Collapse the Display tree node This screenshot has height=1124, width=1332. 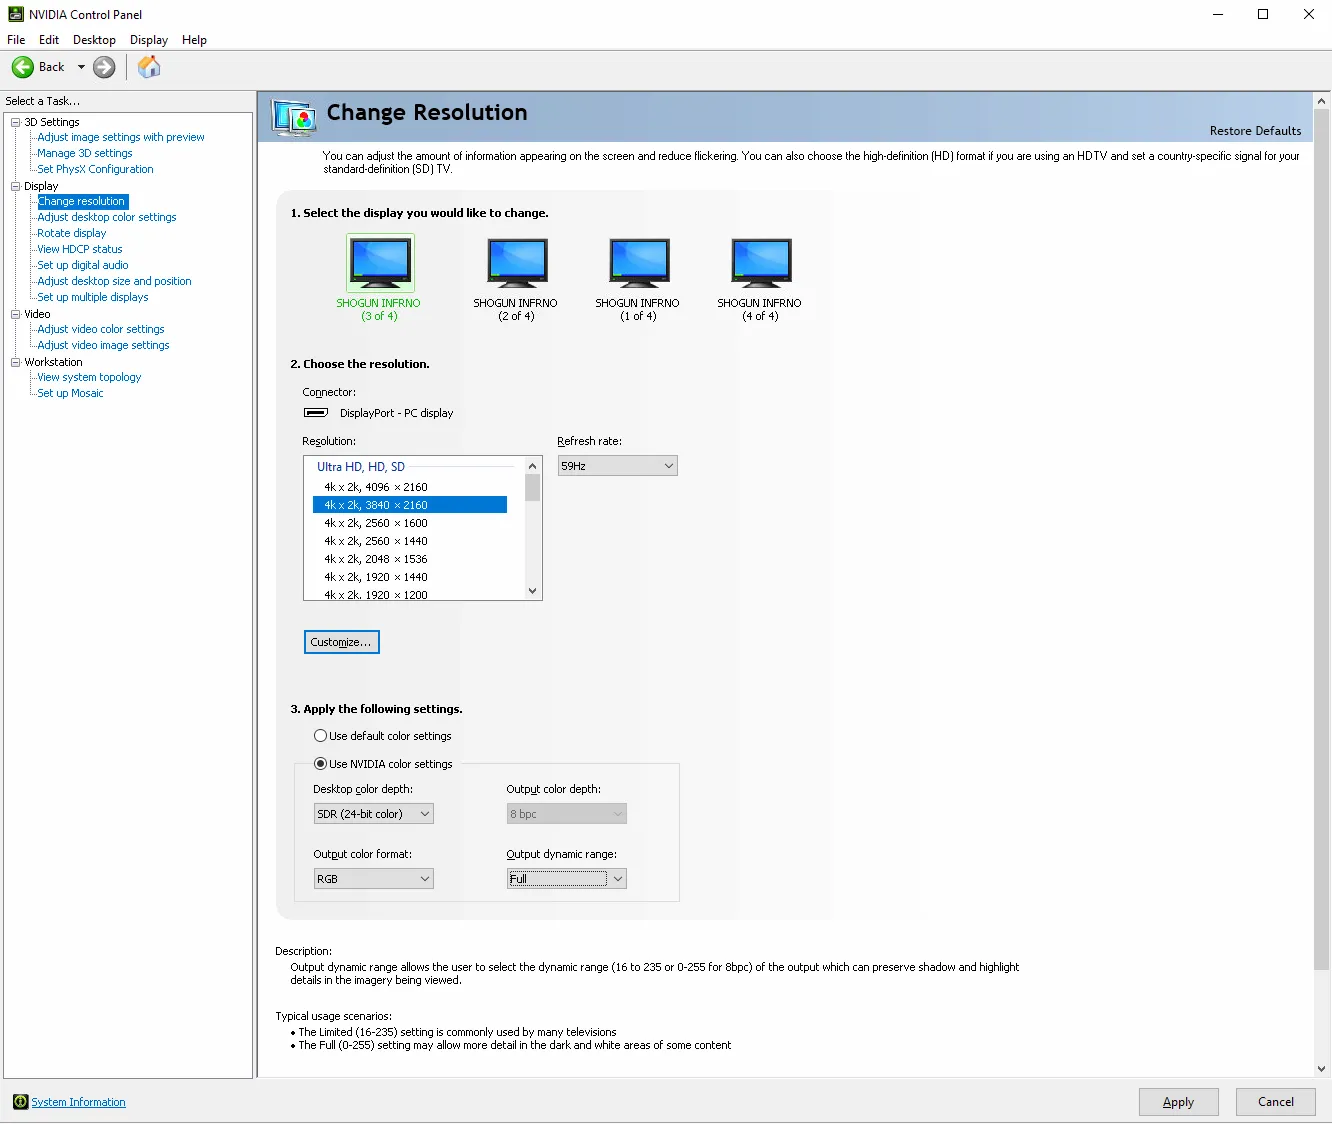click(16, 186)
